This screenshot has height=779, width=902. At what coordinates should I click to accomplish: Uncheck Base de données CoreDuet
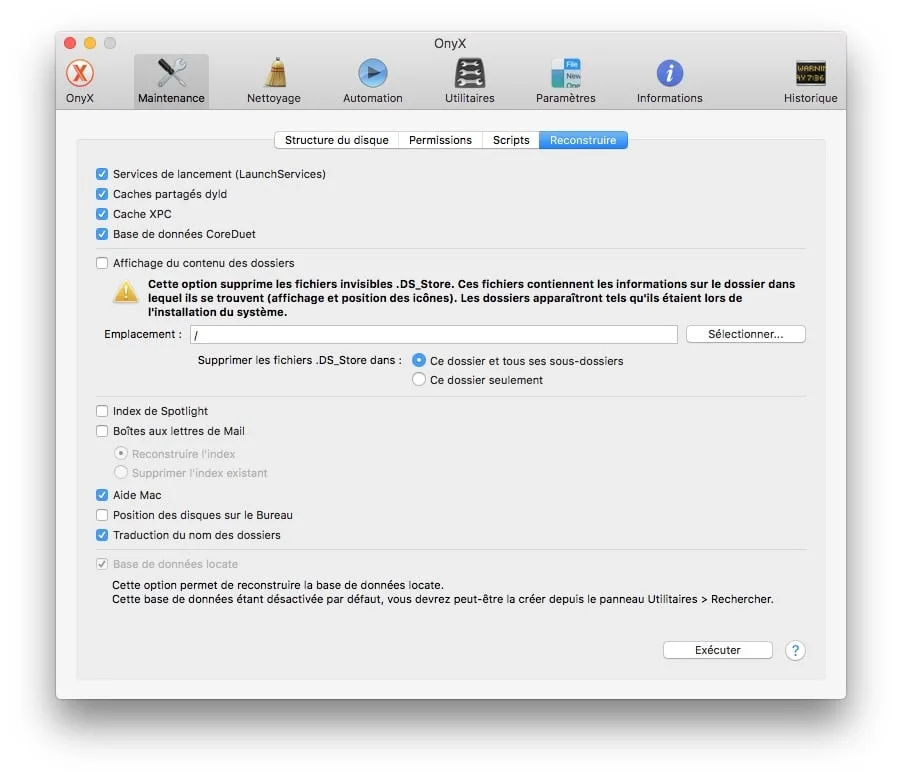click(x=102, y=234)
